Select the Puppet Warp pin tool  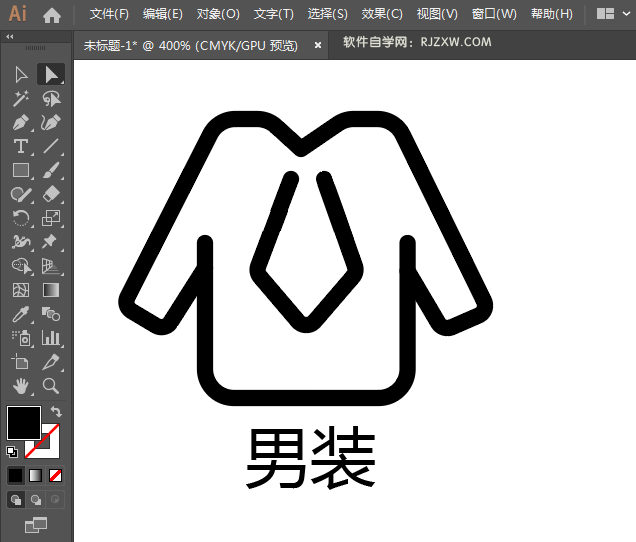(x=51, y=242)
